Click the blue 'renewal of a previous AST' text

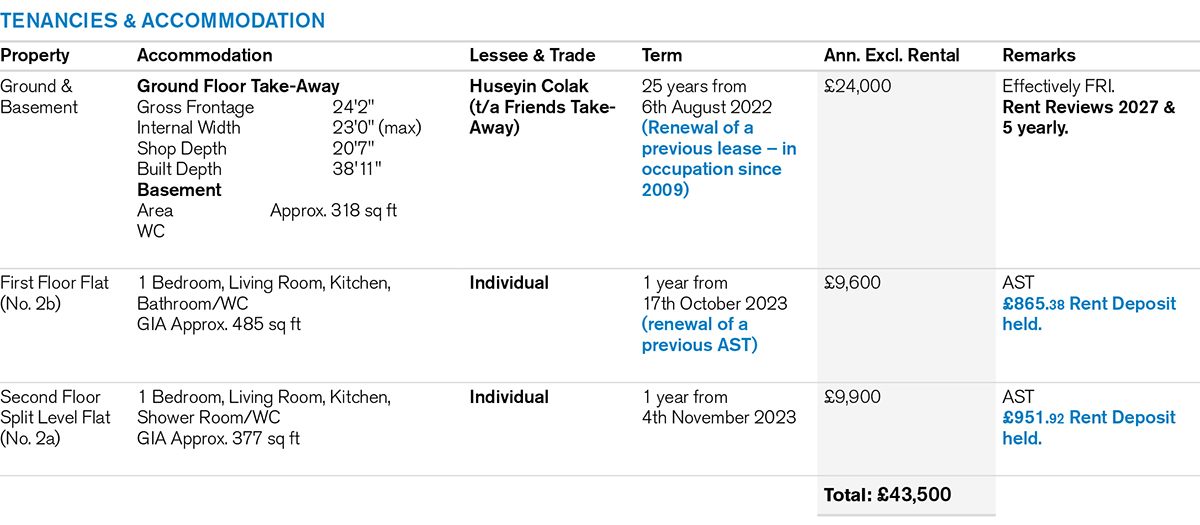click(698, 334)
